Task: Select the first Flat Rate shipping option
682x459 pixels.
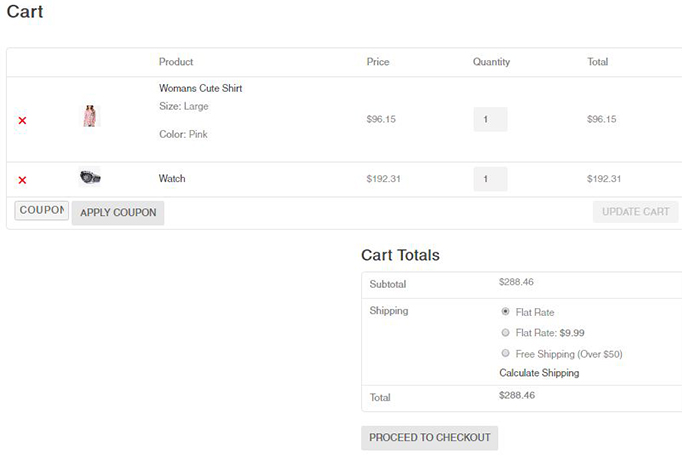Action: click(x=505, y=312)
